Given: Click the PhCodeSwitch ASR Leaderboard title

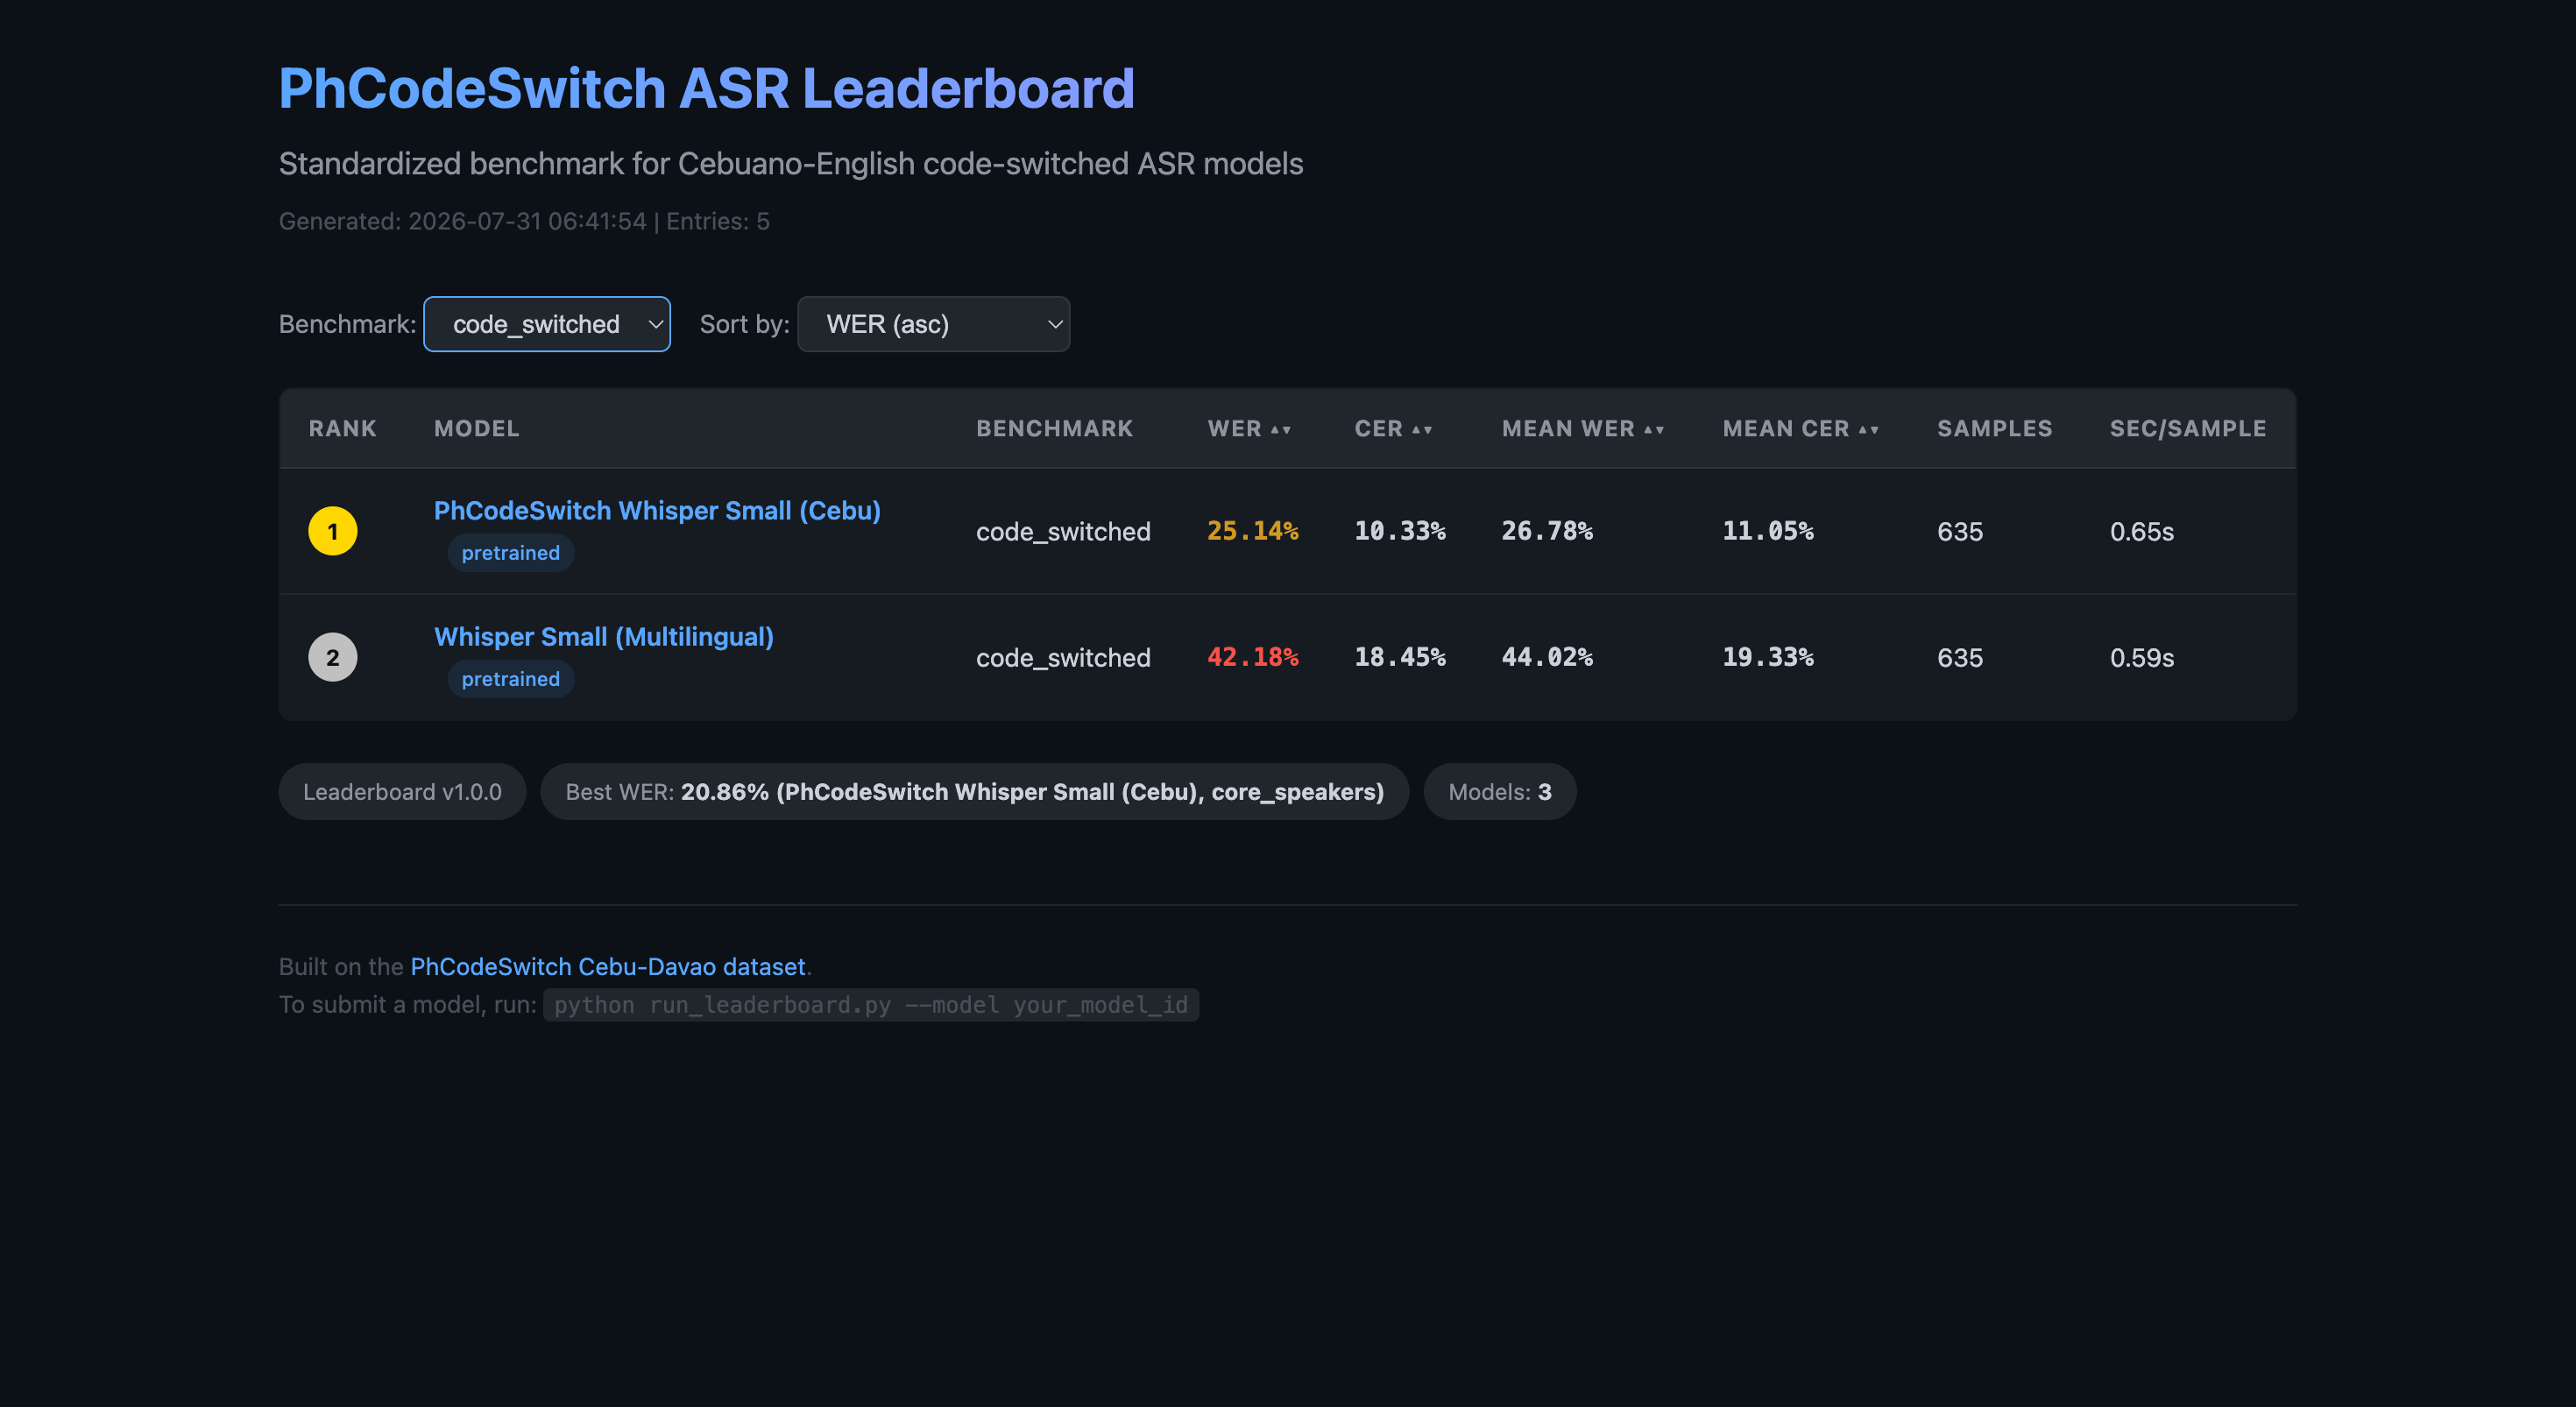Looking at the screenshot, I should point(707,88).
